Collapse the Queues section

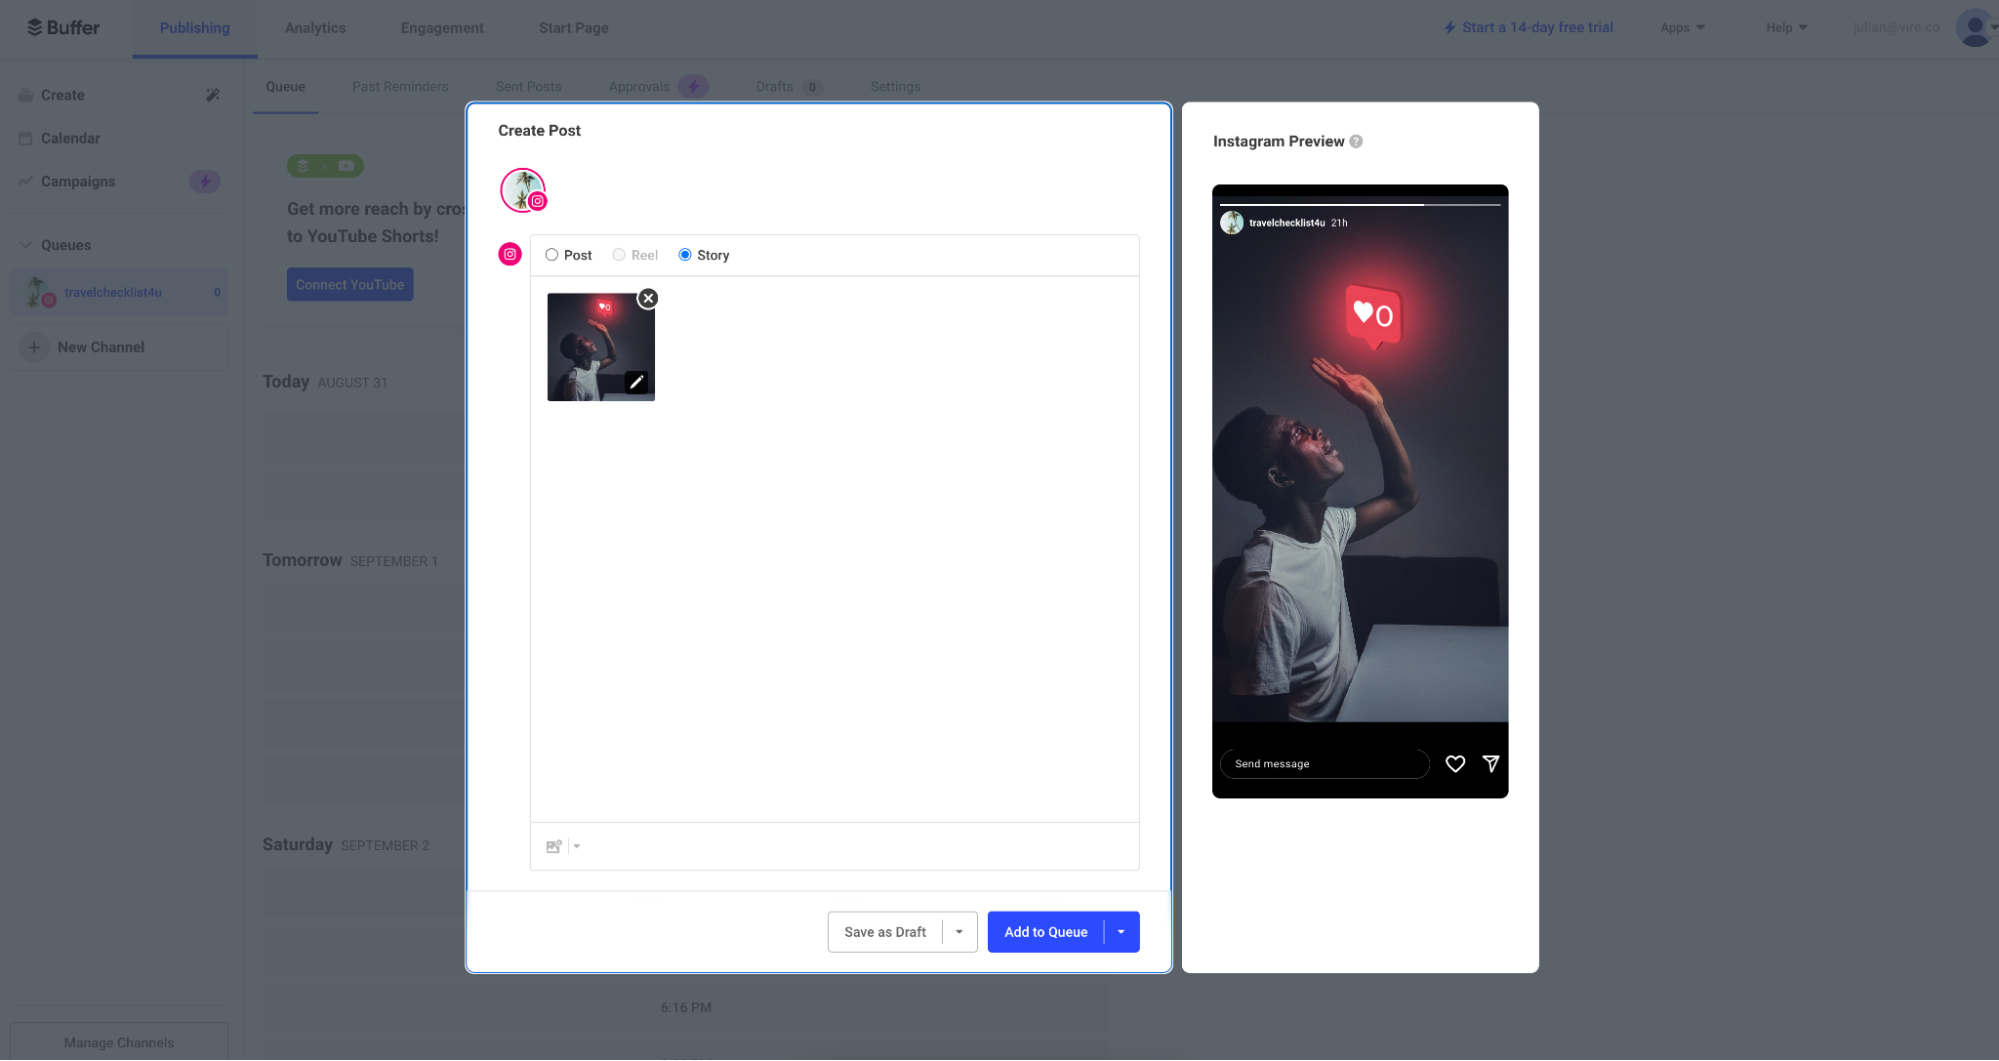[x=26, y=245]
